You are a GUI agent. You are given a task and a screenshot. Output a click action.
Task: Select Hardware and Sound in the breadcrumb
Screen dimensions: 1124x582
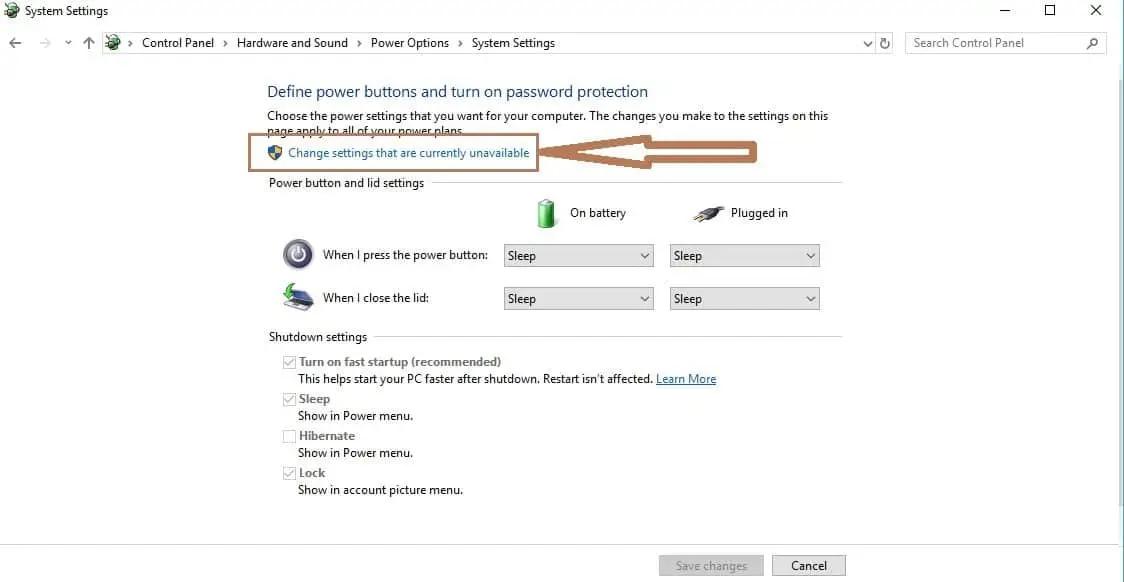coord(292,43)
